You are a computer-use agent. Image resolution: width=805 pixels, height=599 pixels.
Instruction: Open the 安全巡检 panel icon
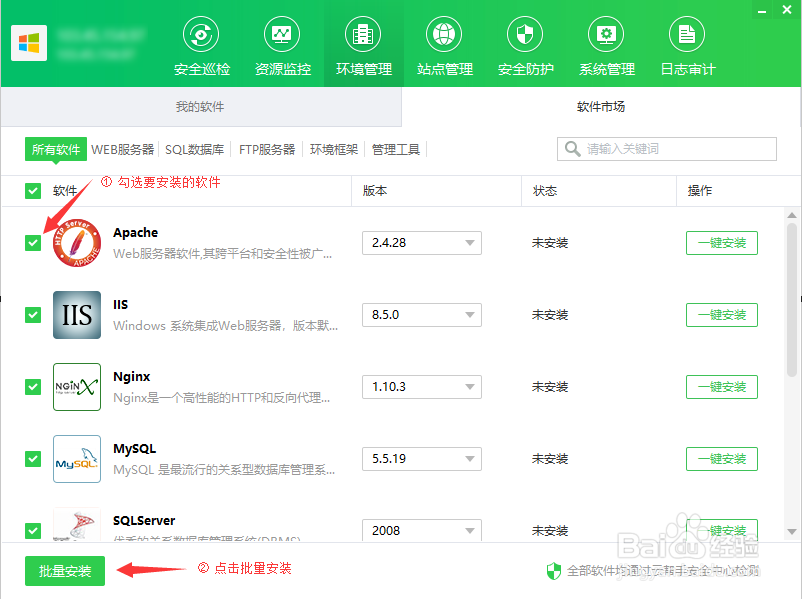coord(200,33)
